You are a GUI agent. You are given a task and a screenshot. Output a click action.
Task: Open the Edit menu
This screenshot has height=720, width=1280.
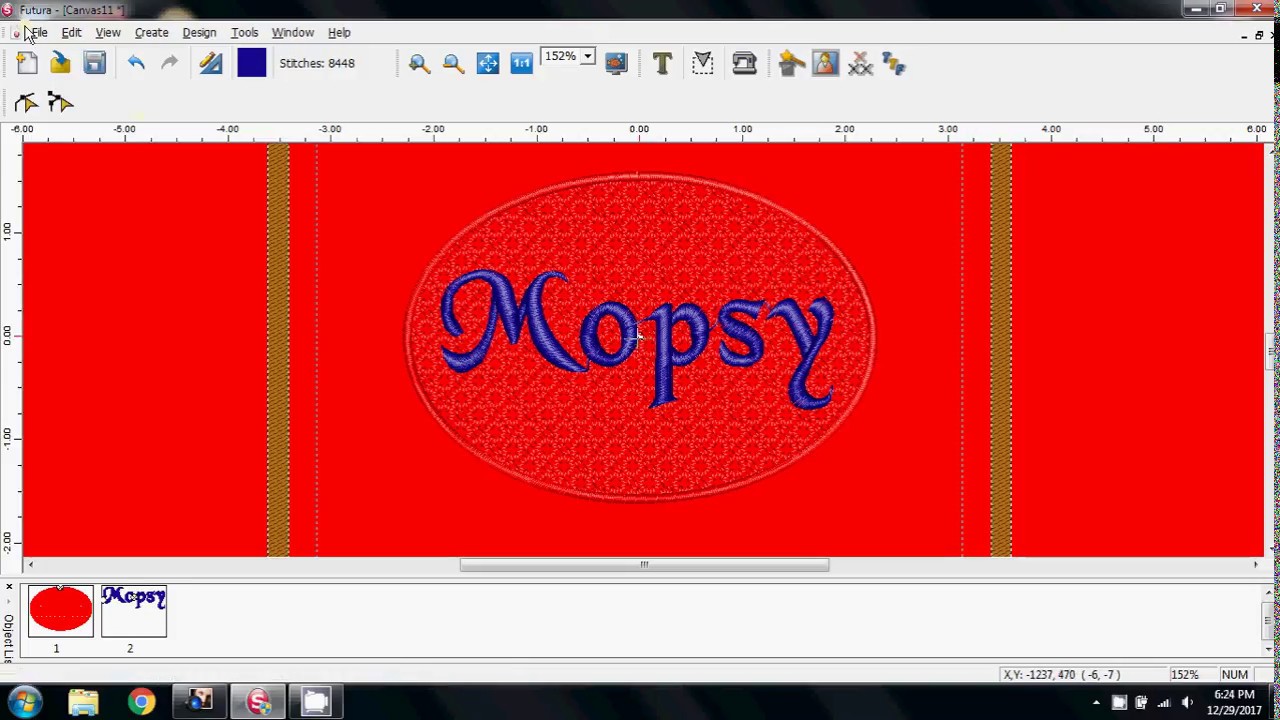pyautogui.click(x=71, y=32)
